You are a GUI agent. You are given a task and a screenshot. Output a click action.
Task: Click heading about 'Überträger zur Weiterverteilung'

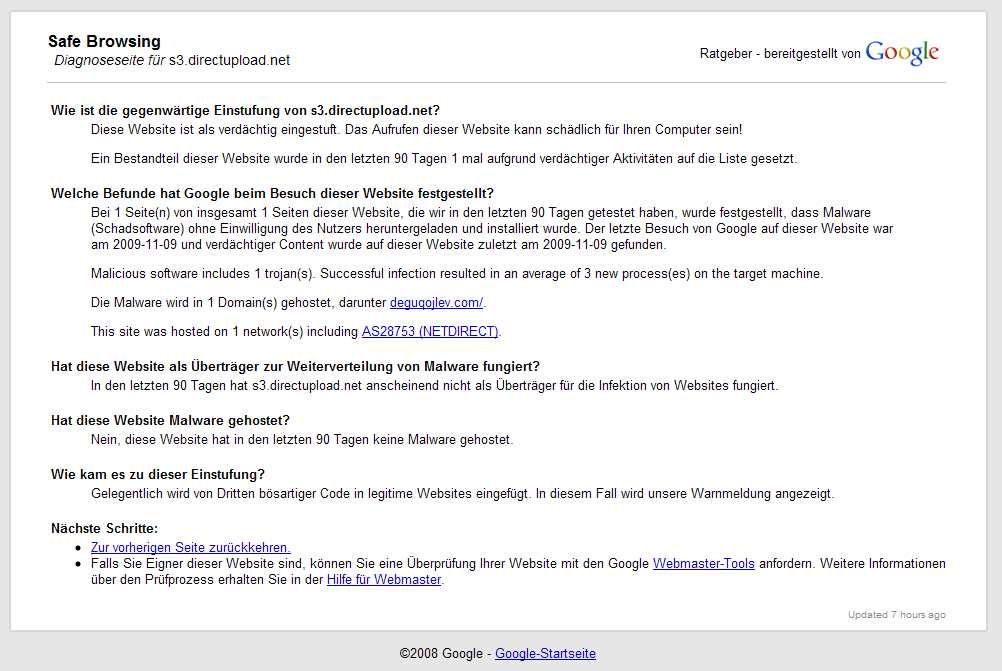point(295,366)
